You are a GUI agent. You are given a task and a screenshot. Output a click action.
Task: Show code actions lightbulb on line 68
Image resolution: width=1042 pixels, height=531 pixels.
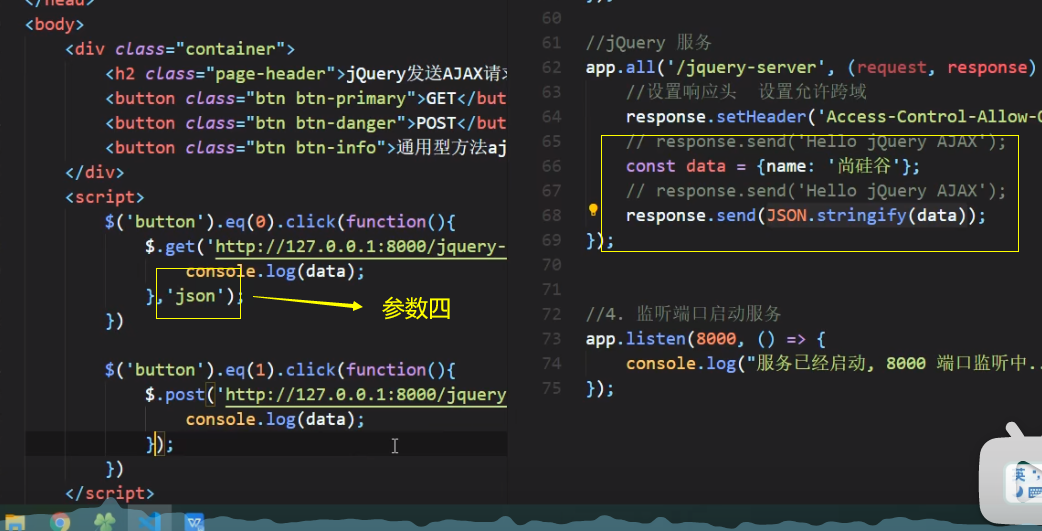coord(593,211)
